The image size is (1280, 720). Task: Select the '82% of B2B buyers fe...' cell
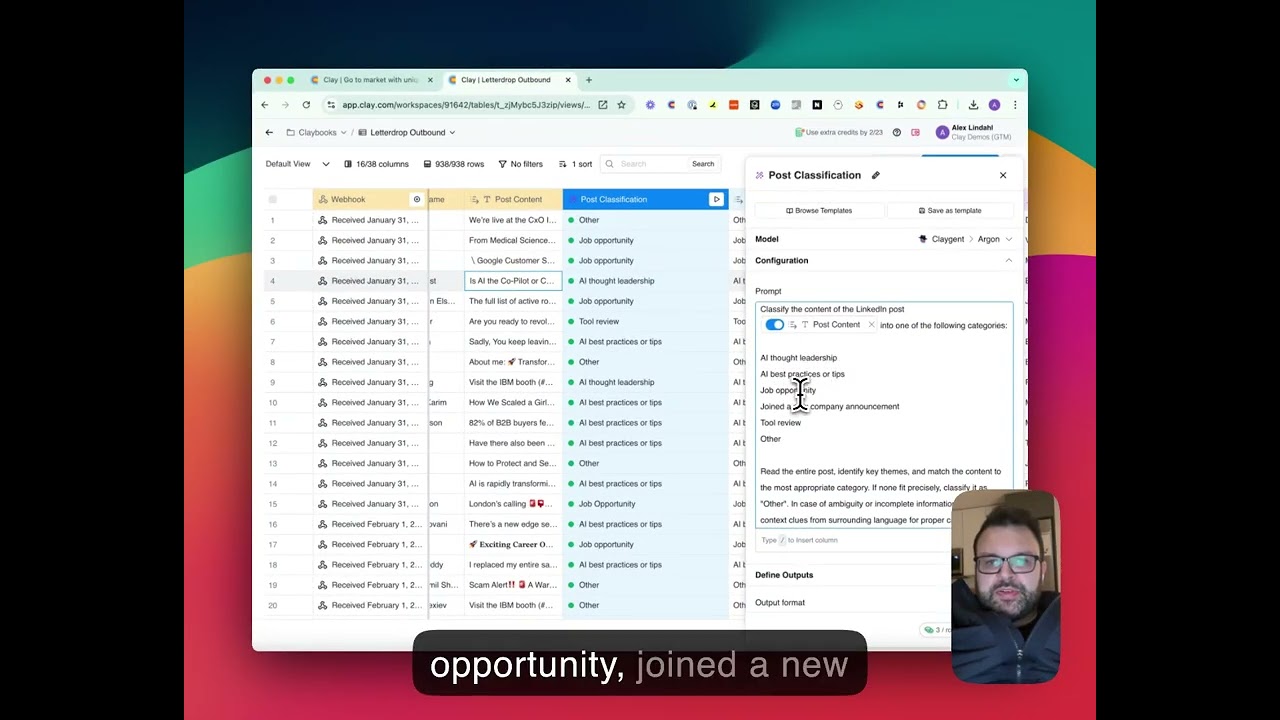[513, 423]
